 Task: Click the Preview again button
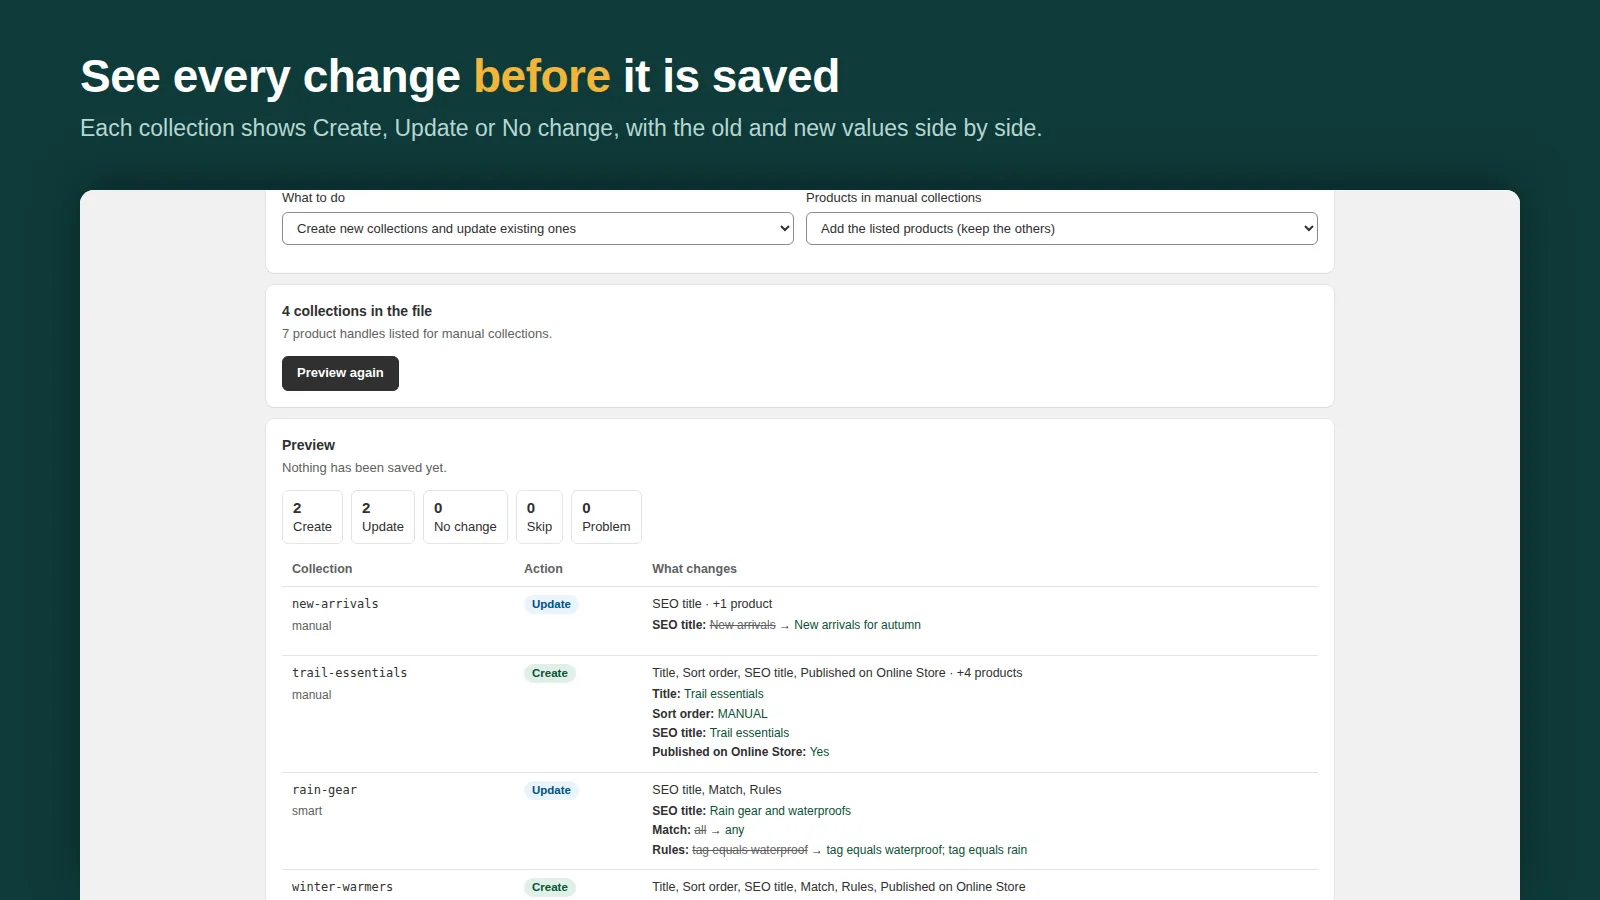[340, 373]
